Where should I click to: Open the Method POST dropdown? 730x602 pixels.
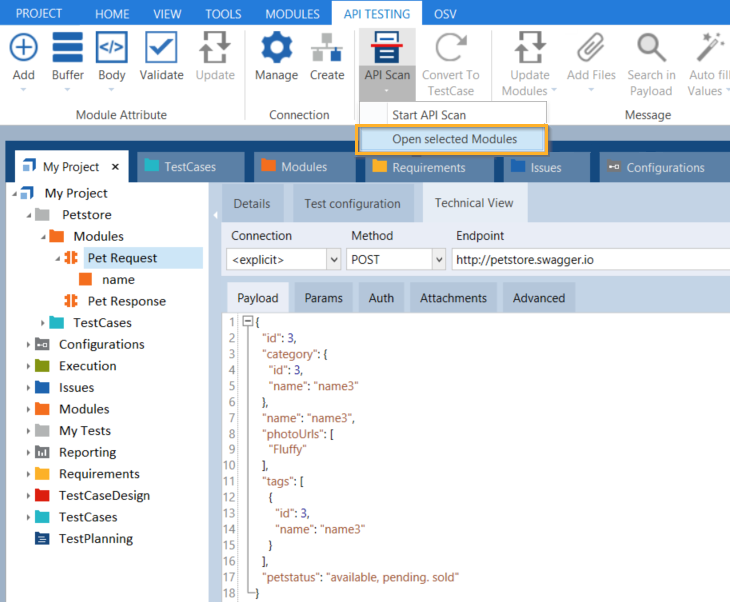click(438, 260)
